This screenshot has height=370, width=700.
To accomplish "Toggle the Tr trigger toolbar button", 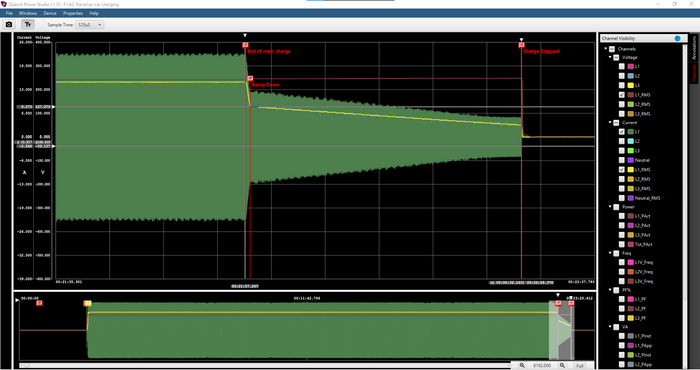I will (x=28, y=25).
